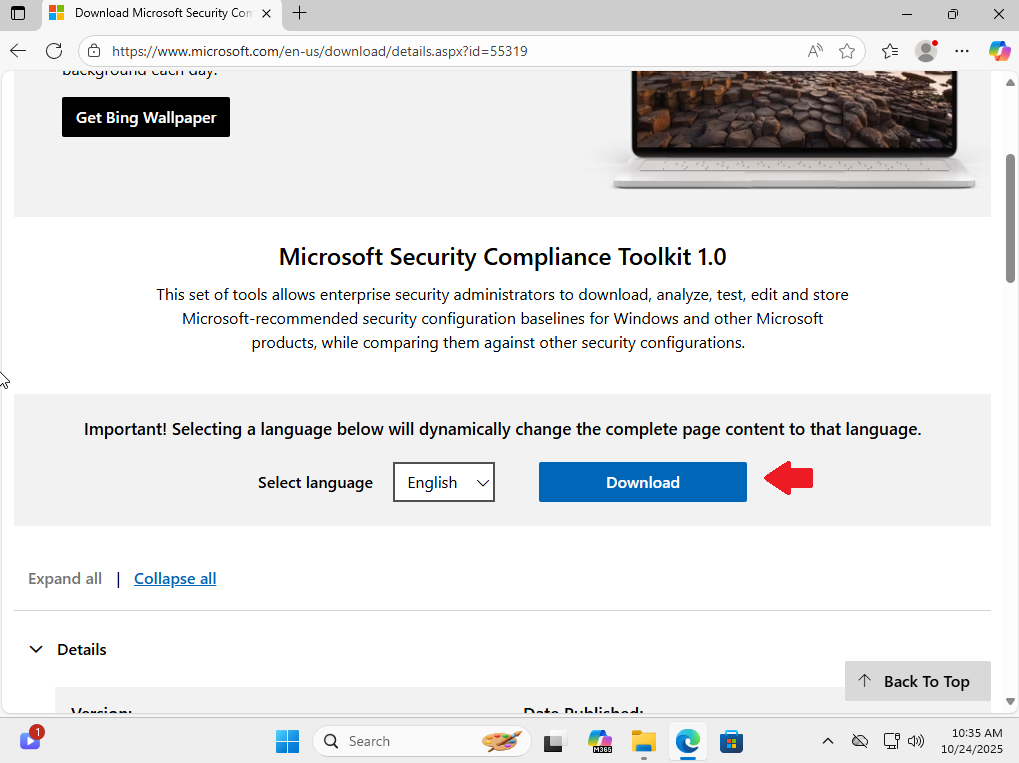Open the Tab actions menu icon
The width and height of the screenshot is (1019, 763).
[18, 13]
